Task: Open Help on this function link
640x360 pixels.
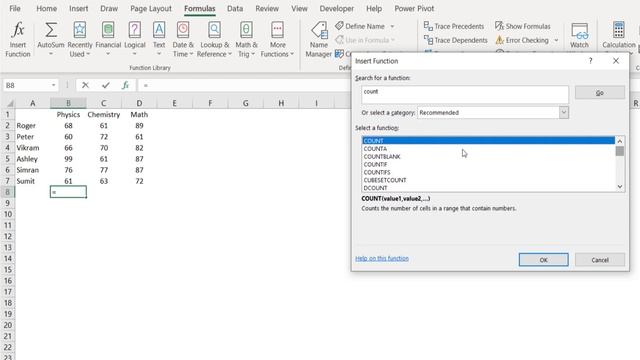Action: tap(382, 258)
